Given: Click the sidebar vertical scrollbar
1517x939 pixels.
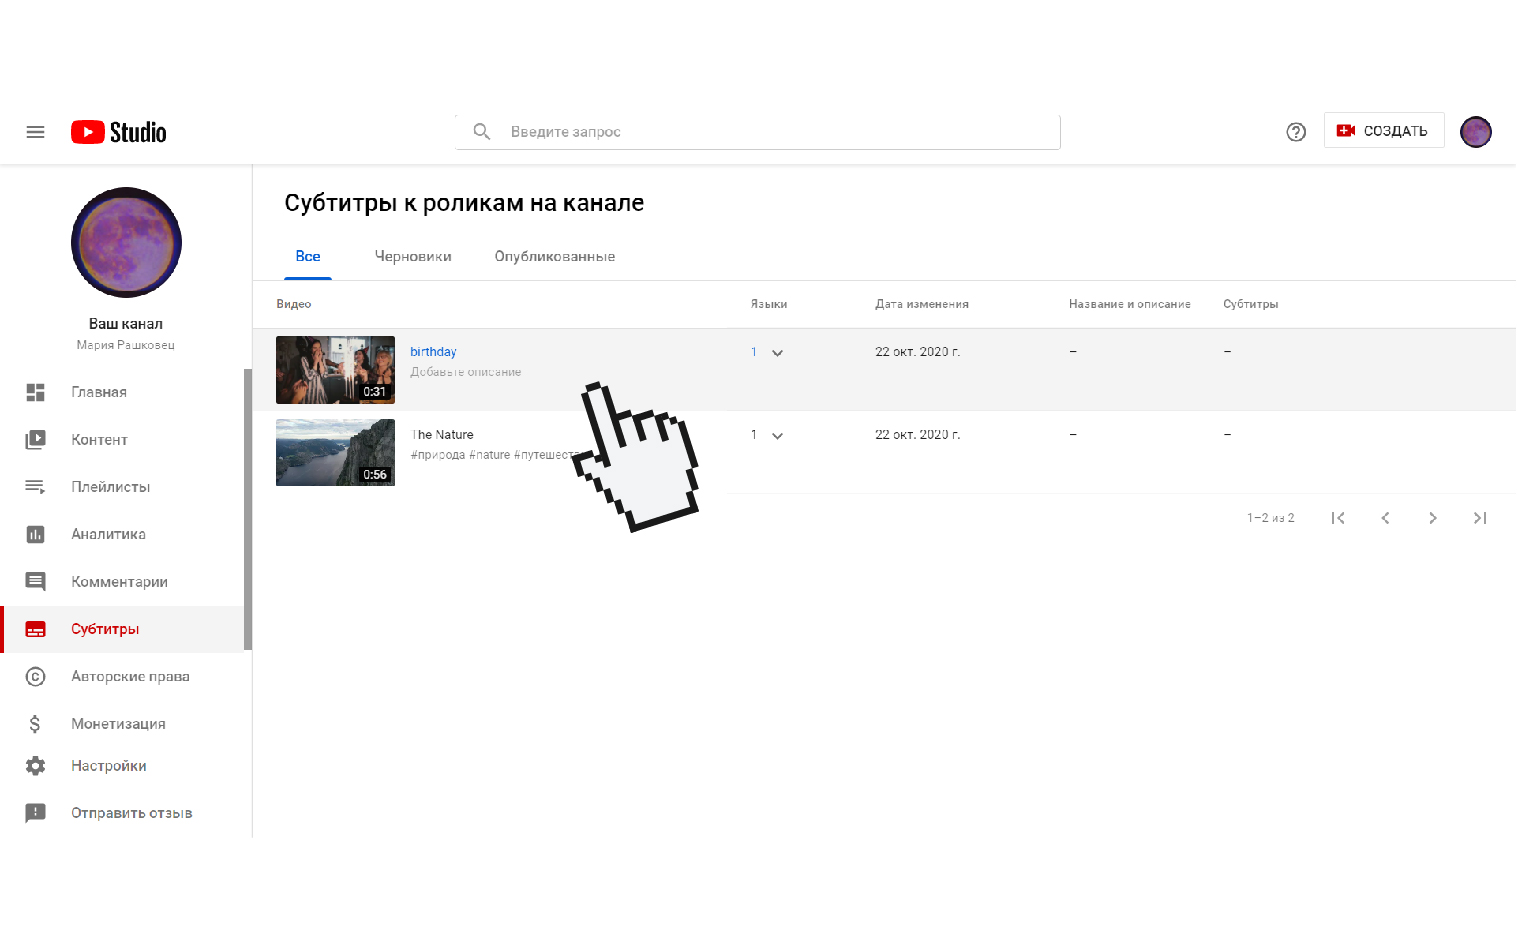Looking at the screenshot, I should 248,510.
